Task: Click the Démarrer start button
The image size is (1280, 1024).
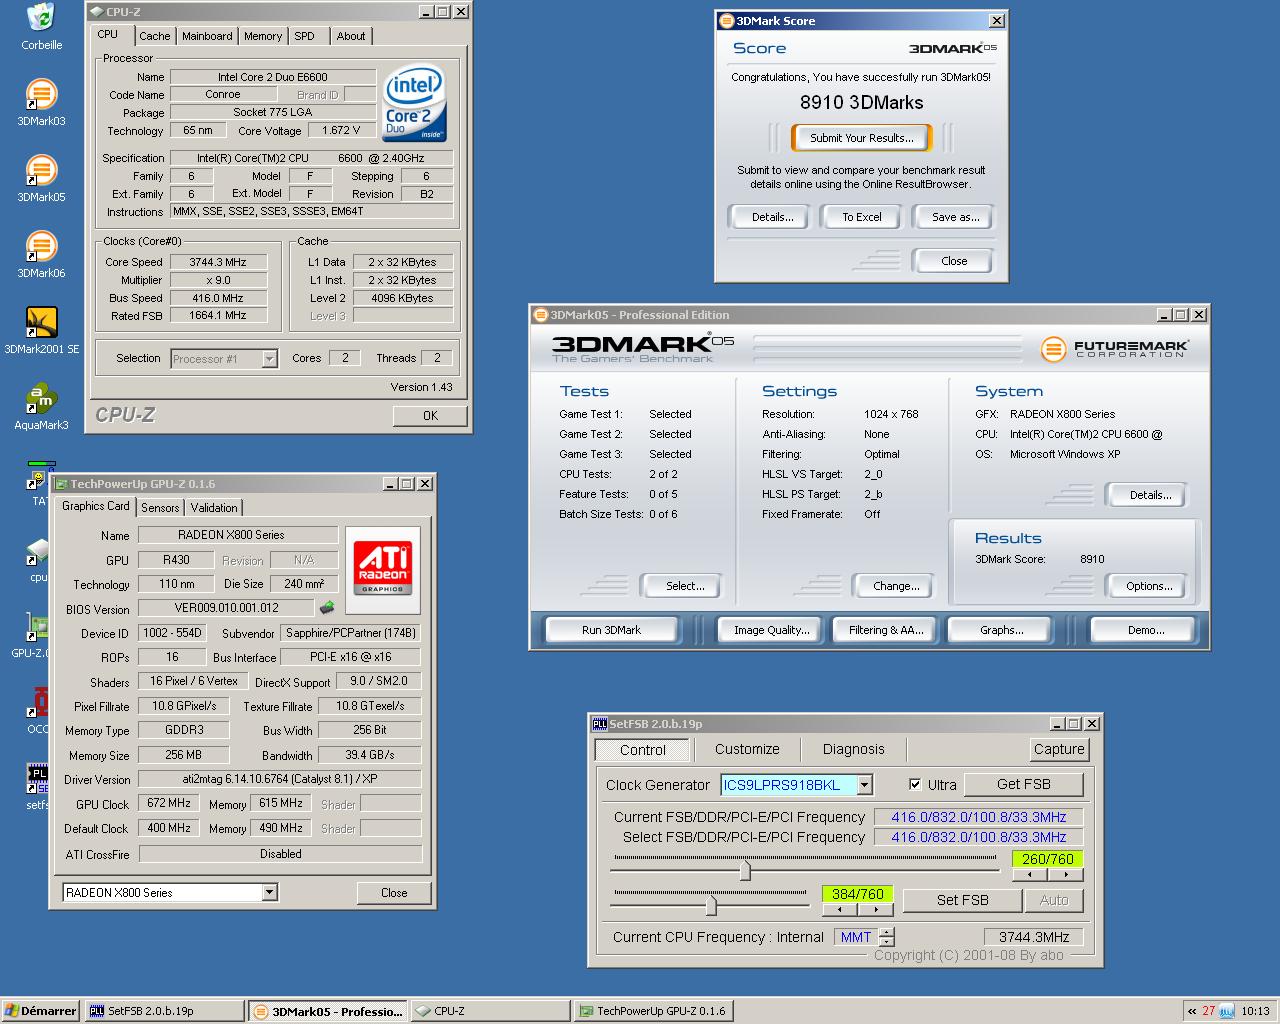Action: 40,1011
